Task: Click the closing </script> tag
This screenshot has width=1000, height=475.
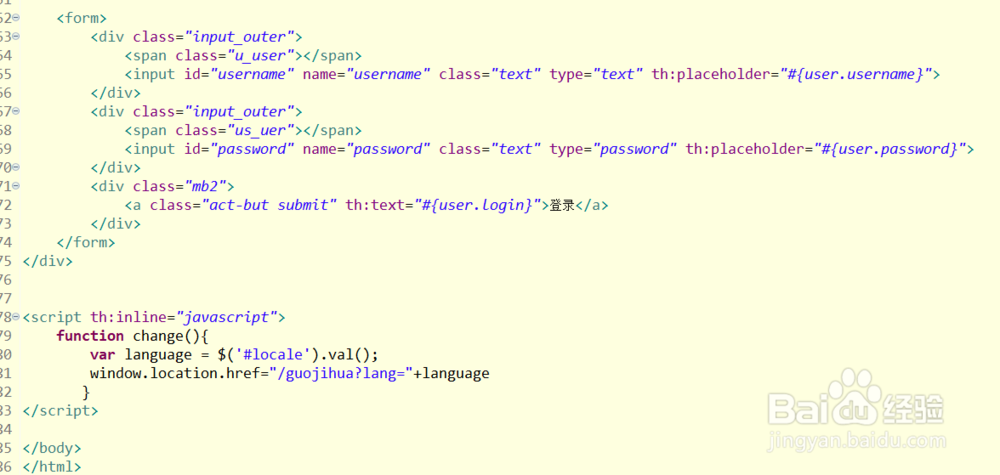Action: pyautogui.click(x=61, y=410)
